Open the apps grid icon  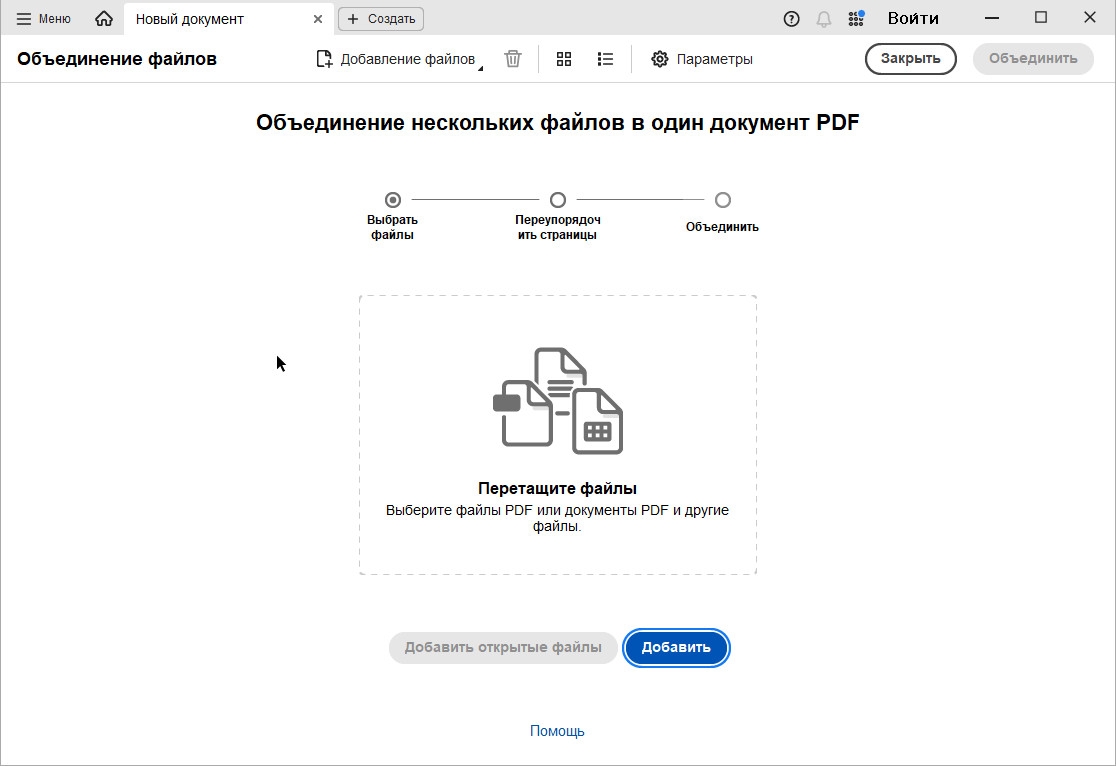coord(856,19)
